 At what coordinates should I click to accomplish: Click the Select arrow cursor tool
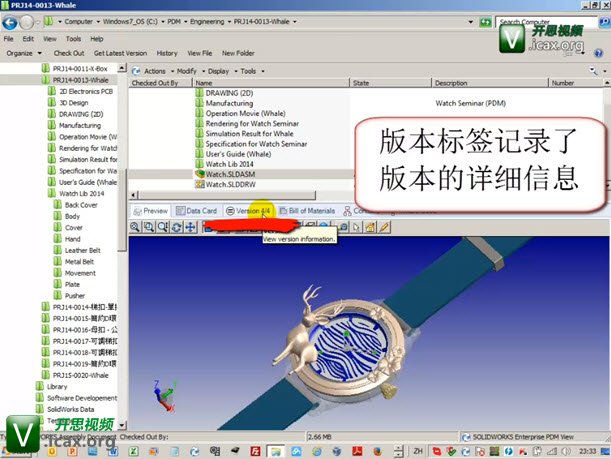click(x=357, y=227)
